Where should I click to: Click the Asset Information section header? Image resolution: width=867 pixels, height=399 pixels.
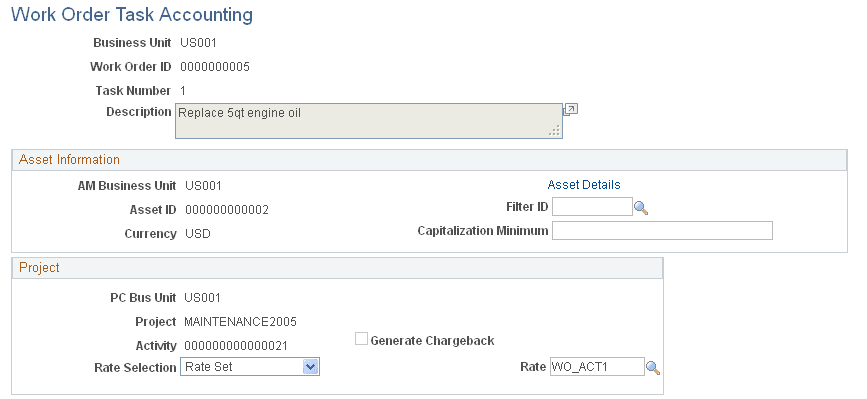coord(429,160)
